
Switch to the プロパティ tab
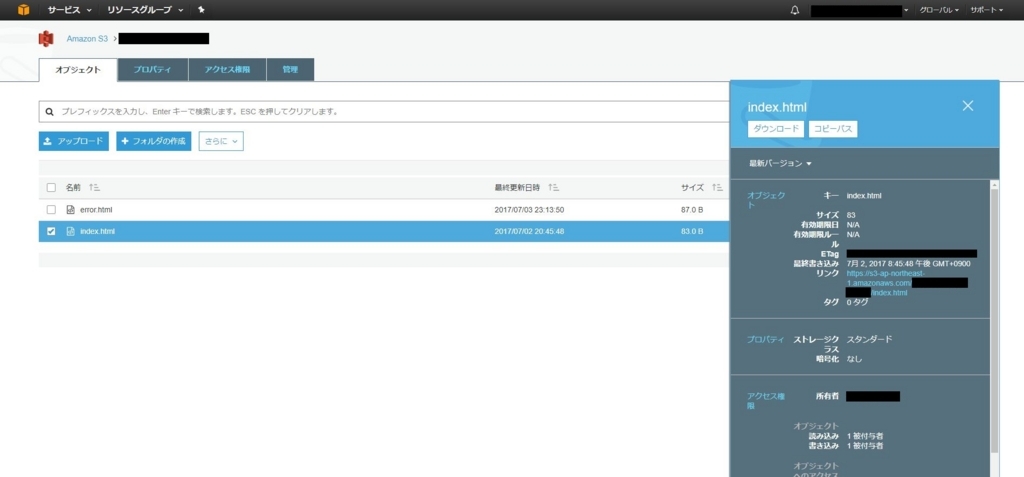tap(153, 70)
